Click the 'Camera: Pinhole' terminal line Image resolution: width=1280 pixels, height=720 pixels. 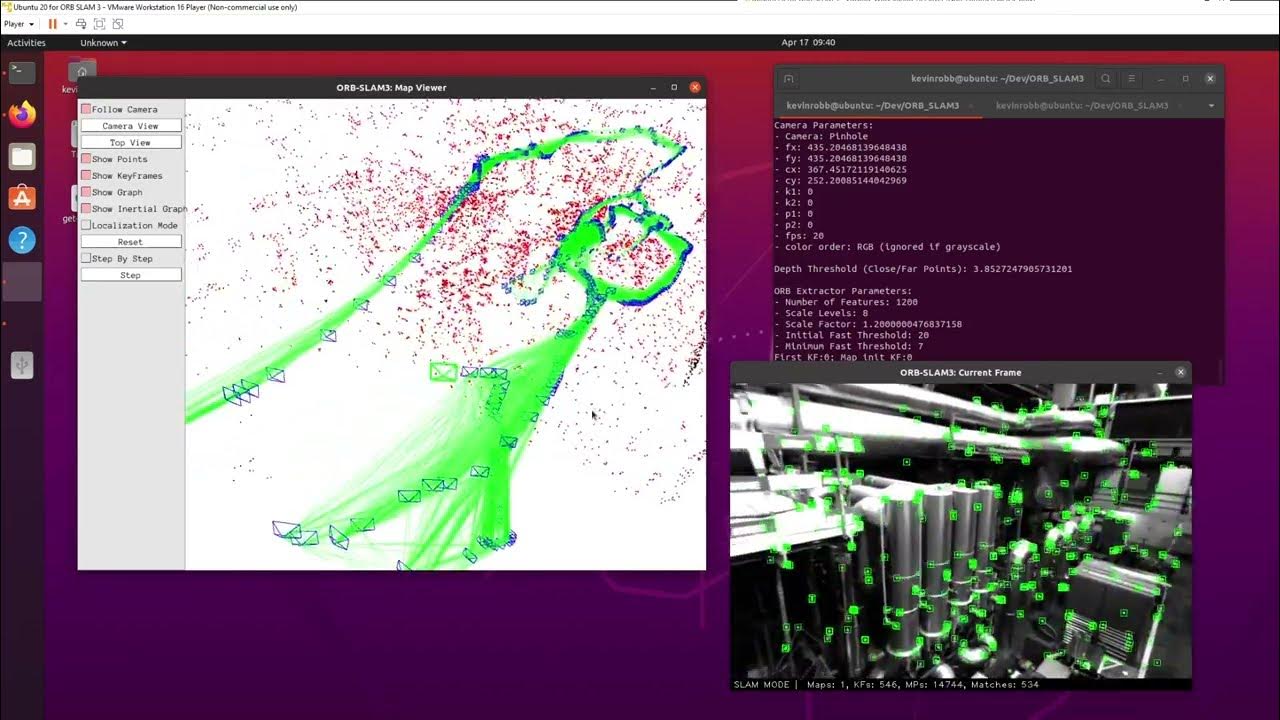click(x=821, y=136)
